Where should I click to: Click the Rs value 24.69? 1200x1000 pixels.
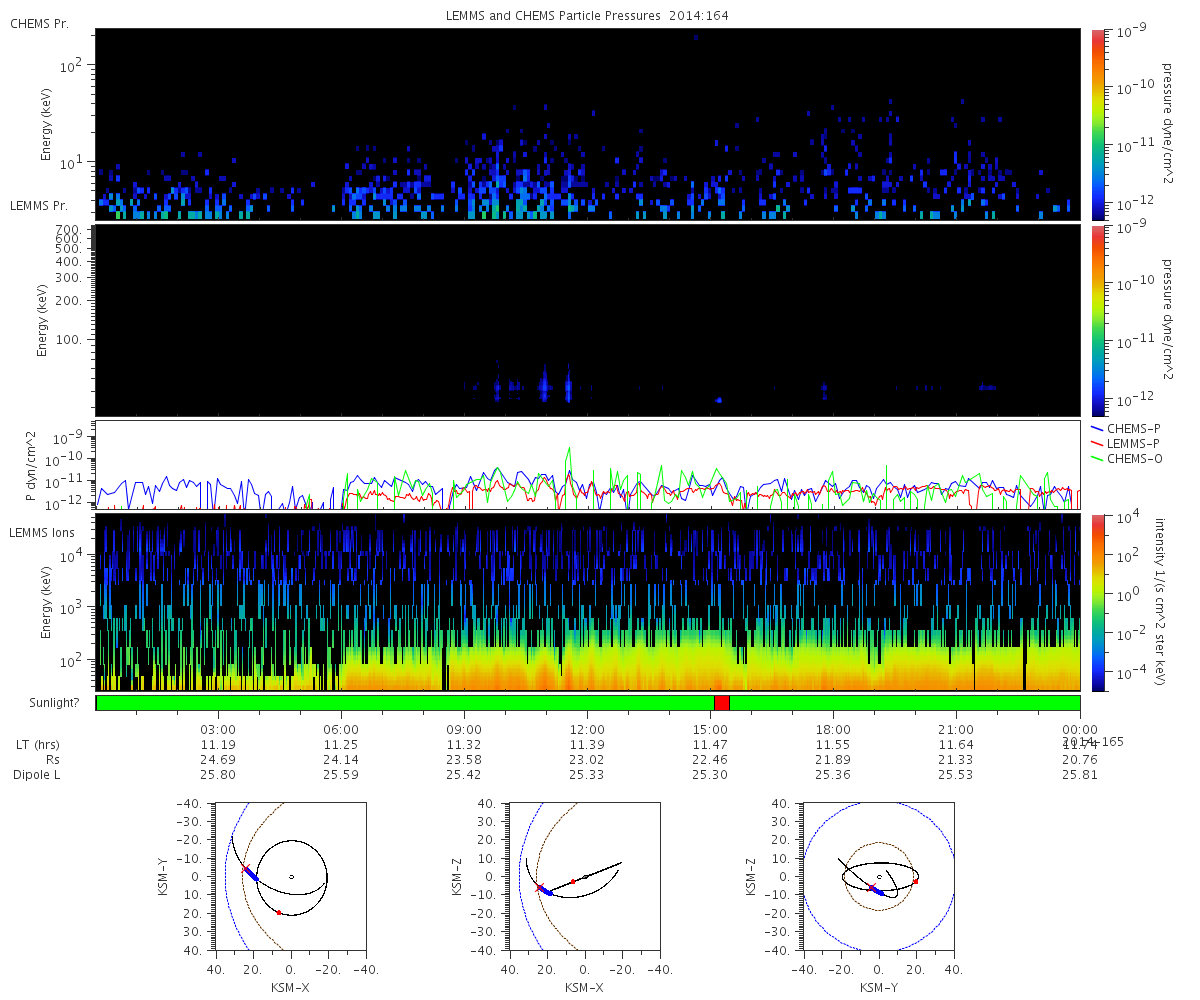(218, 760)
